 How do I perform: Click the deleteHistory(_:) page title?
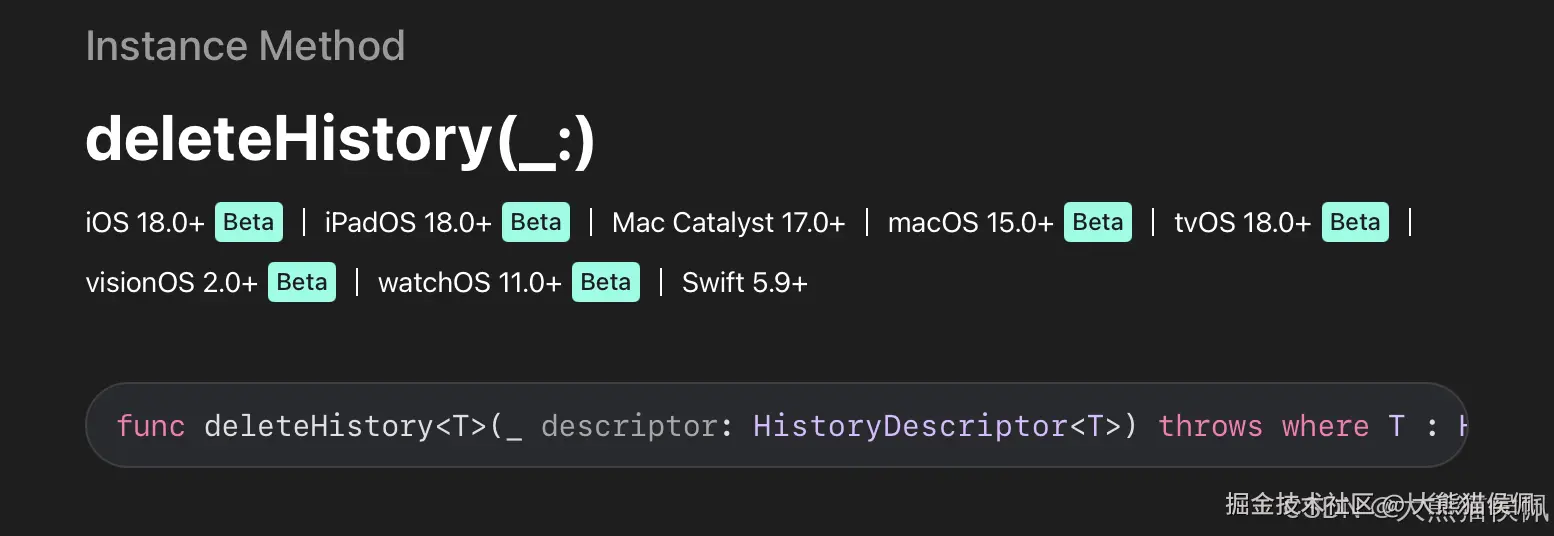point(340,138)
